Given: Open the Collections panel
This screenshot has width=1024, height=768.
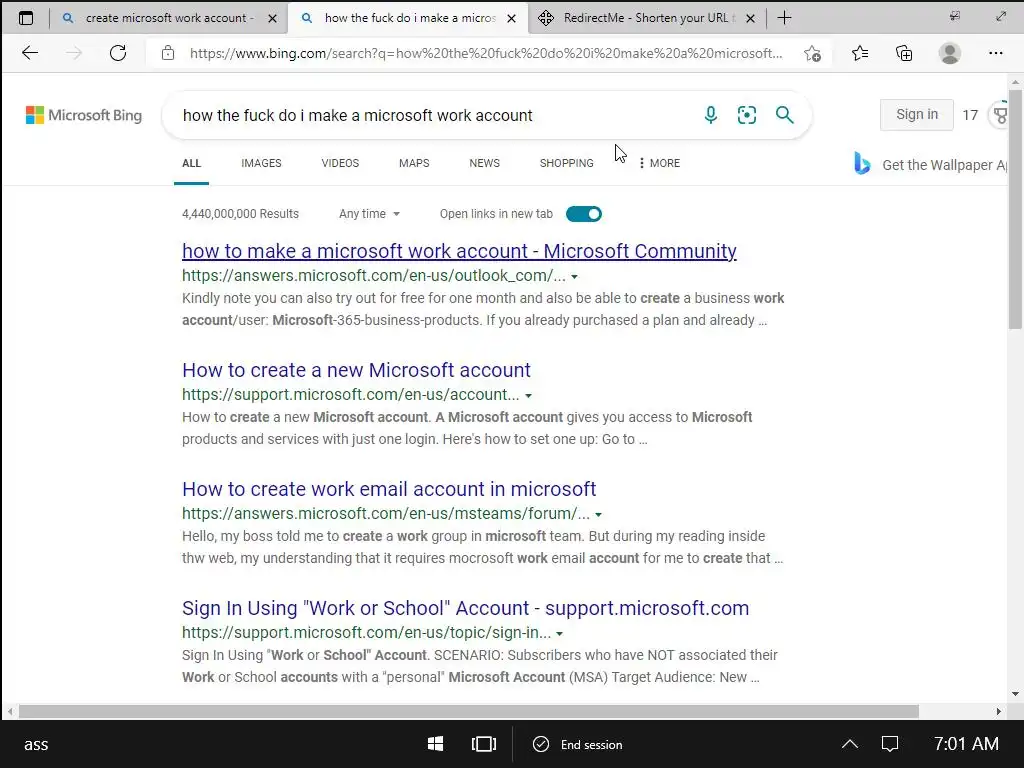Looking at the screenshot, I should click(904, 53).
